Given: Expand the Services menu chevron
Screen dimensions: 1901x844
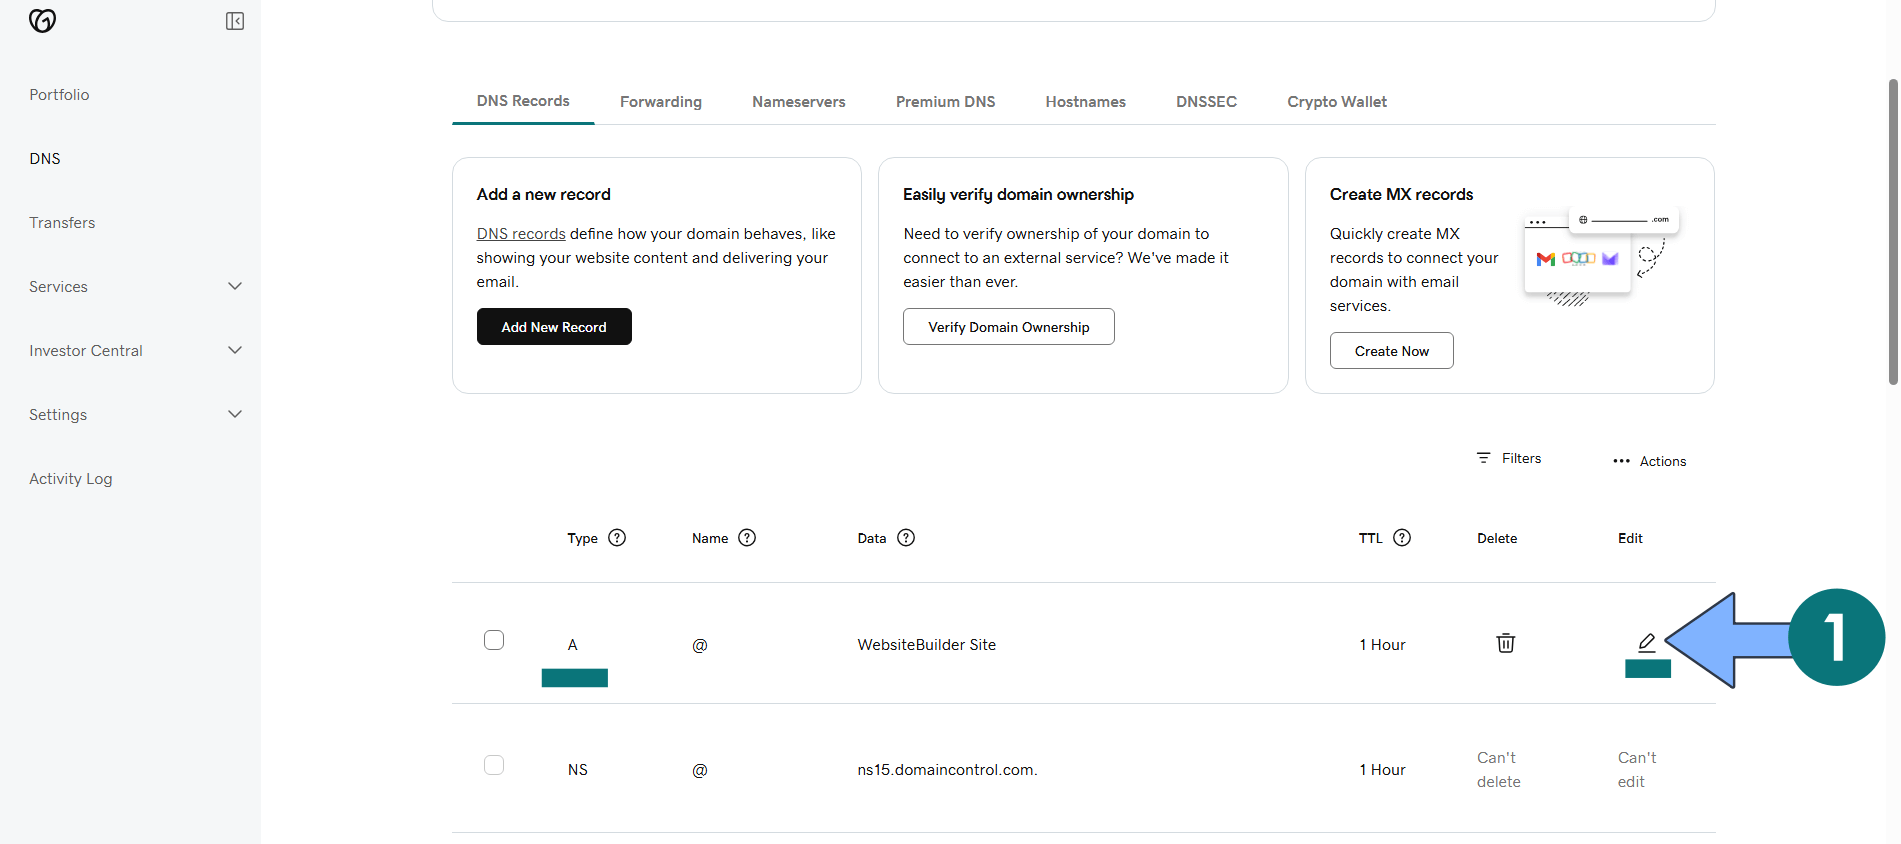Looking at the screenshot, I should pyautogui.click(x=235, y=287).
